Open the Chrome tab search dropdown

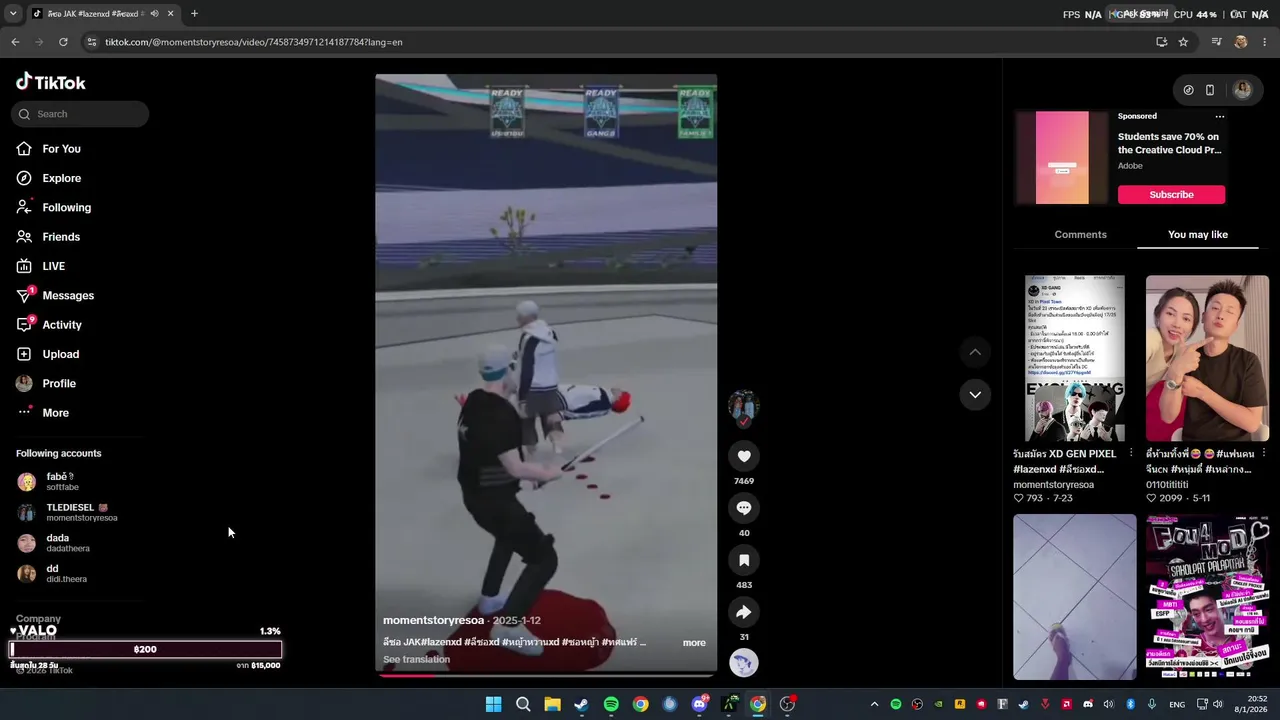[13, 14]
